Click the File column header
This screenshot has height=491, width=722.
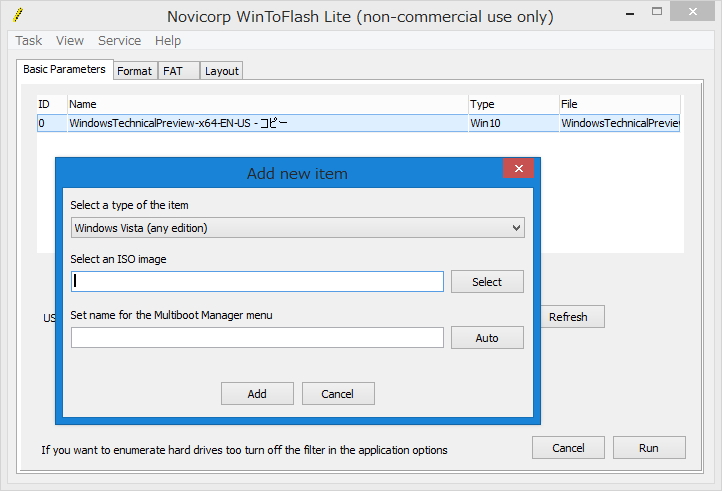619,104
